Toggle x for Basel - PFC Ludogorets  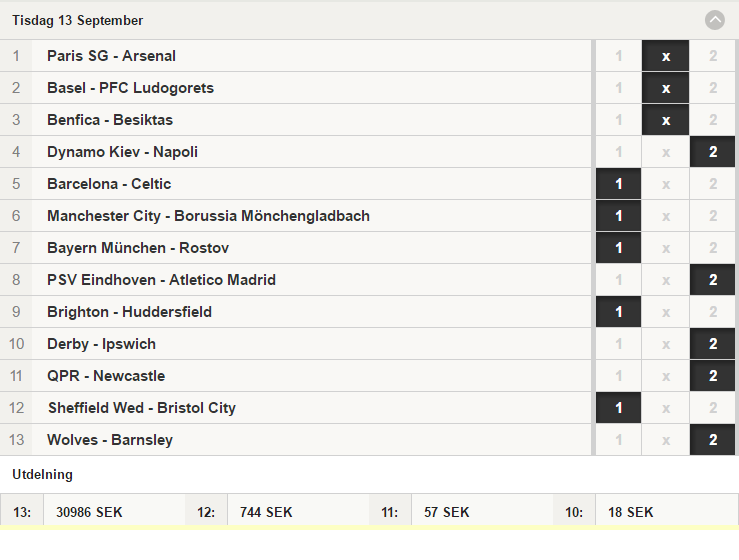(x=665, y=88)
